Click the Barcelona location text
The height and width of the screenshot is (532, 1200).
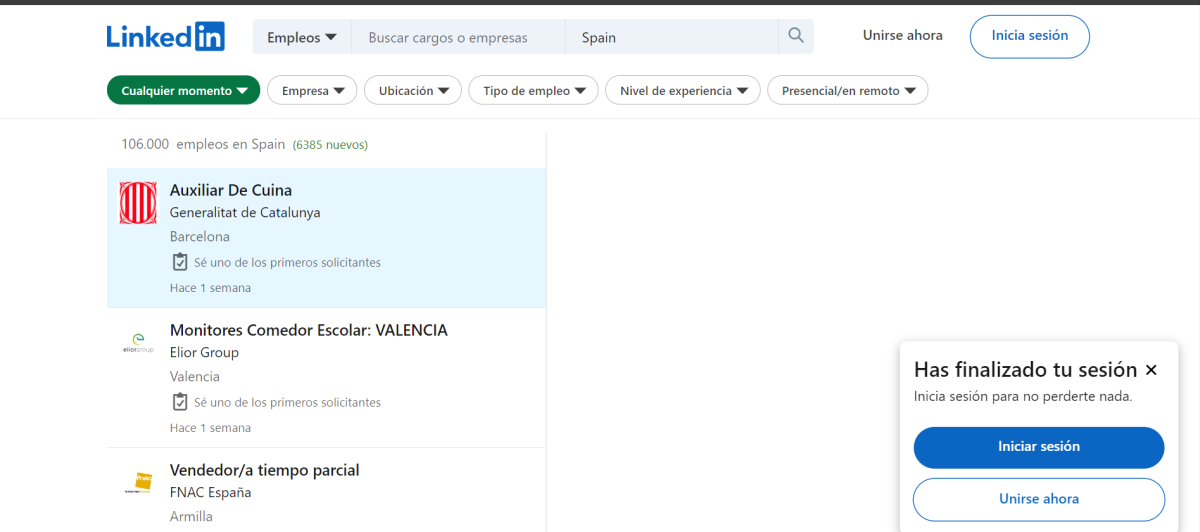pos(200,237)
